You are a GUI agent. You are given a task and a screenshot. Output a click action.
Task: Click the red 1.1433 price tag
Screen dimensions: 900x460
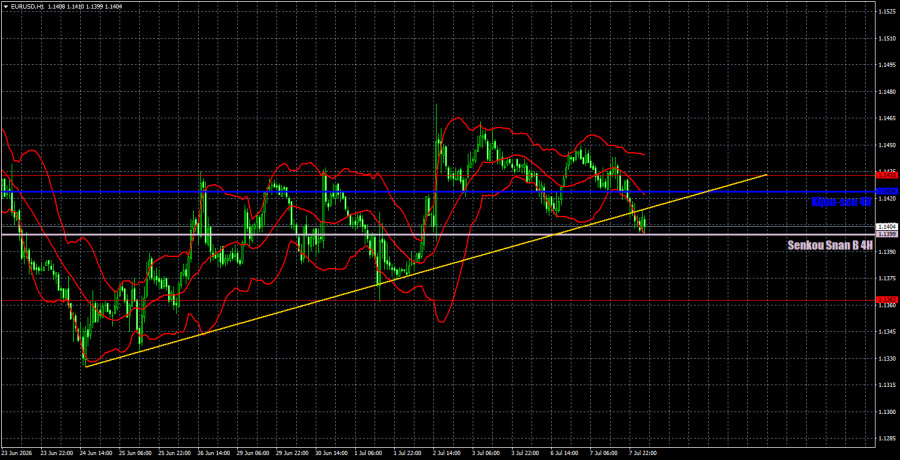pos(887,174)
